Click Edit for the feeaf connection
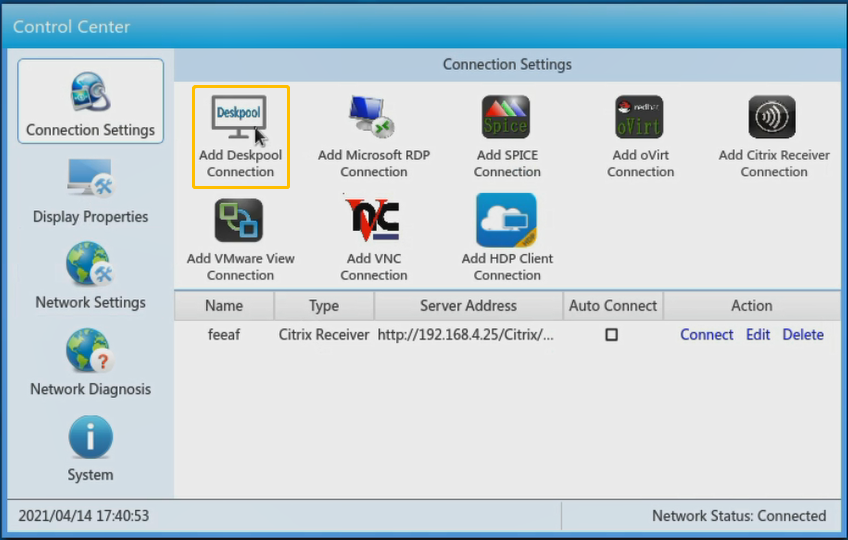The height and width of the screenshot is (540, 848). click(758, 335)
